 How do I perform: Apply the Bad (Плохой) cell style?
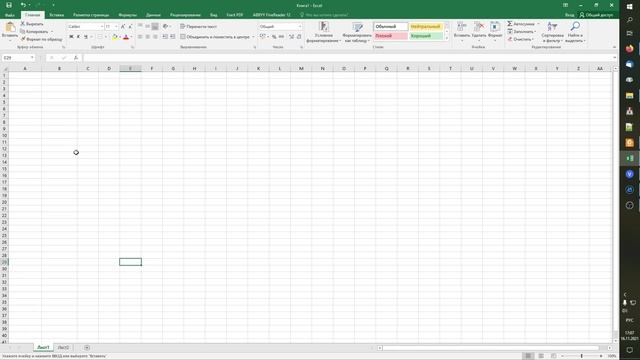pos(391,36)
